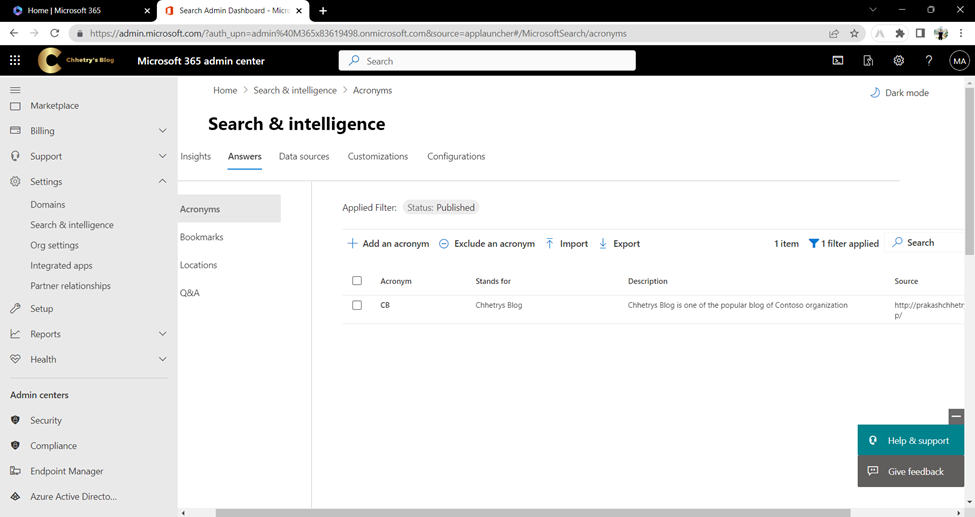The image size is (975, 517).
Task: Click the Endpoint Manager icon
Action: (x=16, y=471)
